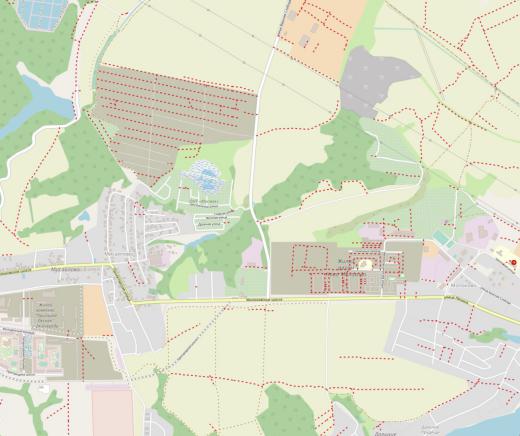Select the small blue pond near left village
Screen dimensions: 520x436
(x=84, y=216)
